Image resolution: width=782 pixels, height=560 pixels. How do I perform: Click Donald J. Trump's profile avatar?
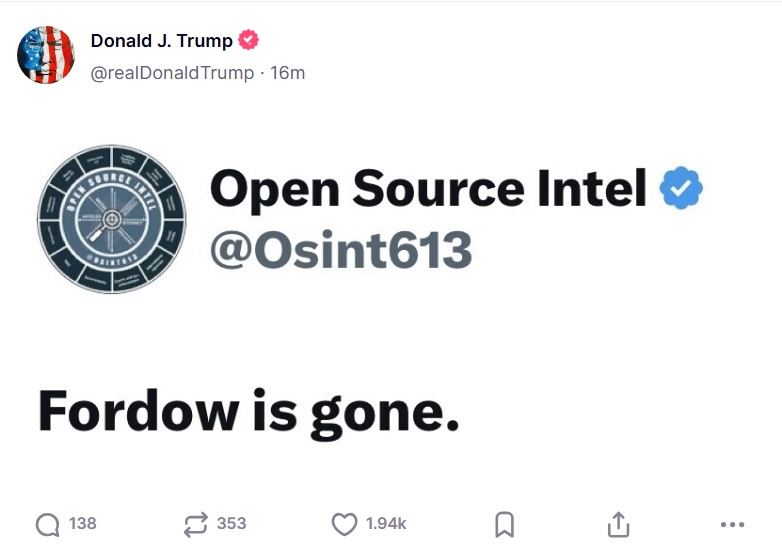pos(46,55)
